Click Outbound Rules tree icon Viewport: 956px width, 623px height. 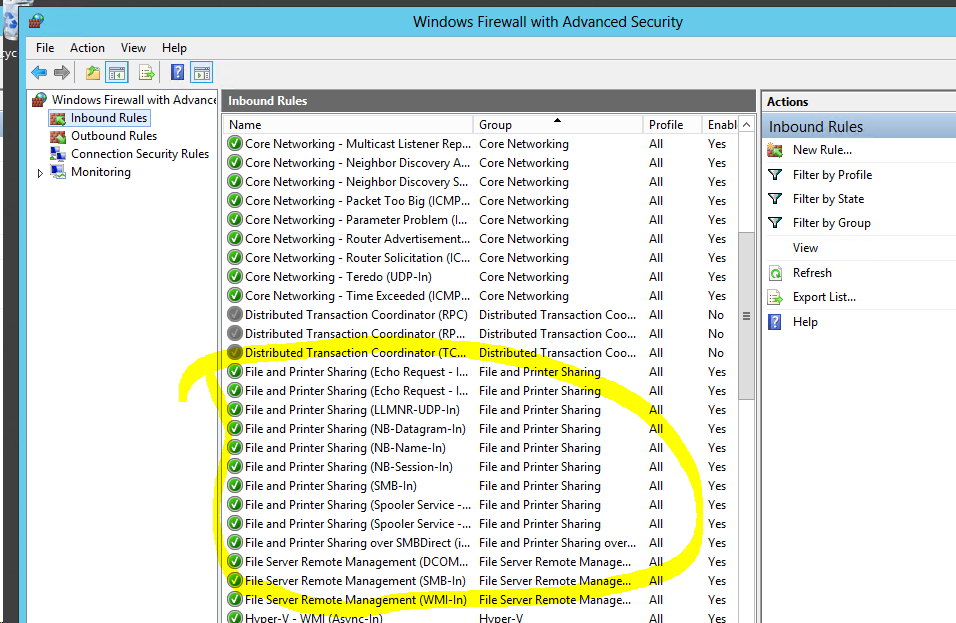(x=58, y=136)
